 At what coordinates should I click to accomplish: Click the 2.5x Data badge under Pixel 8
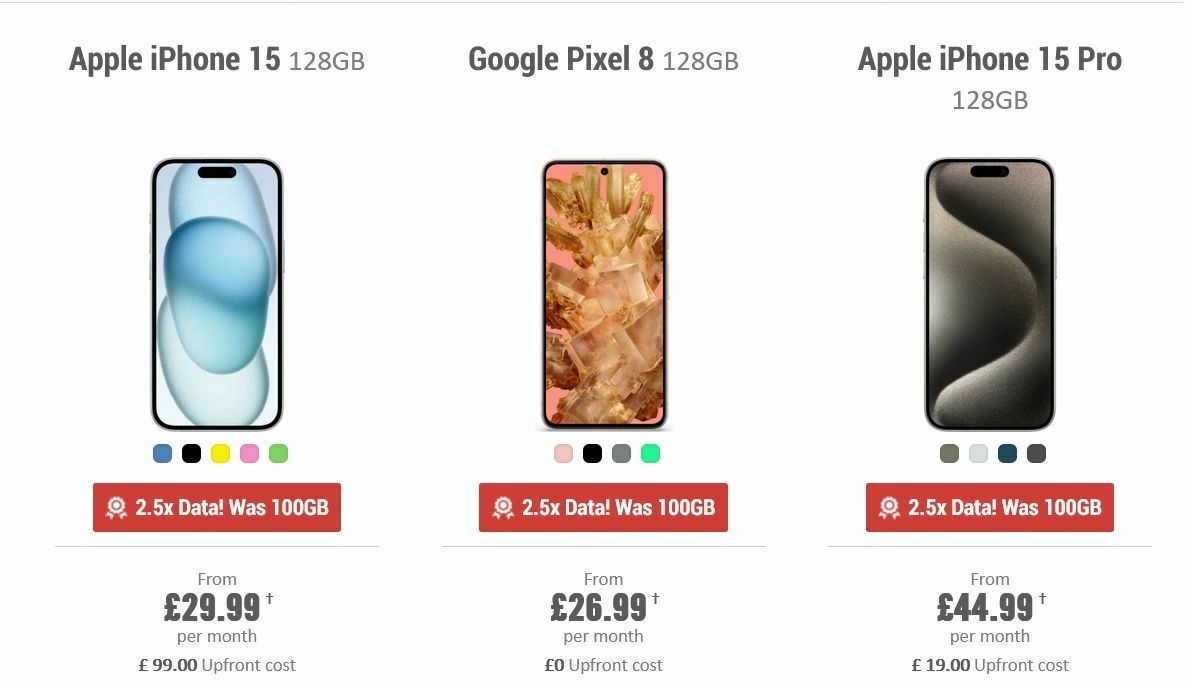(x=603, y=508)
